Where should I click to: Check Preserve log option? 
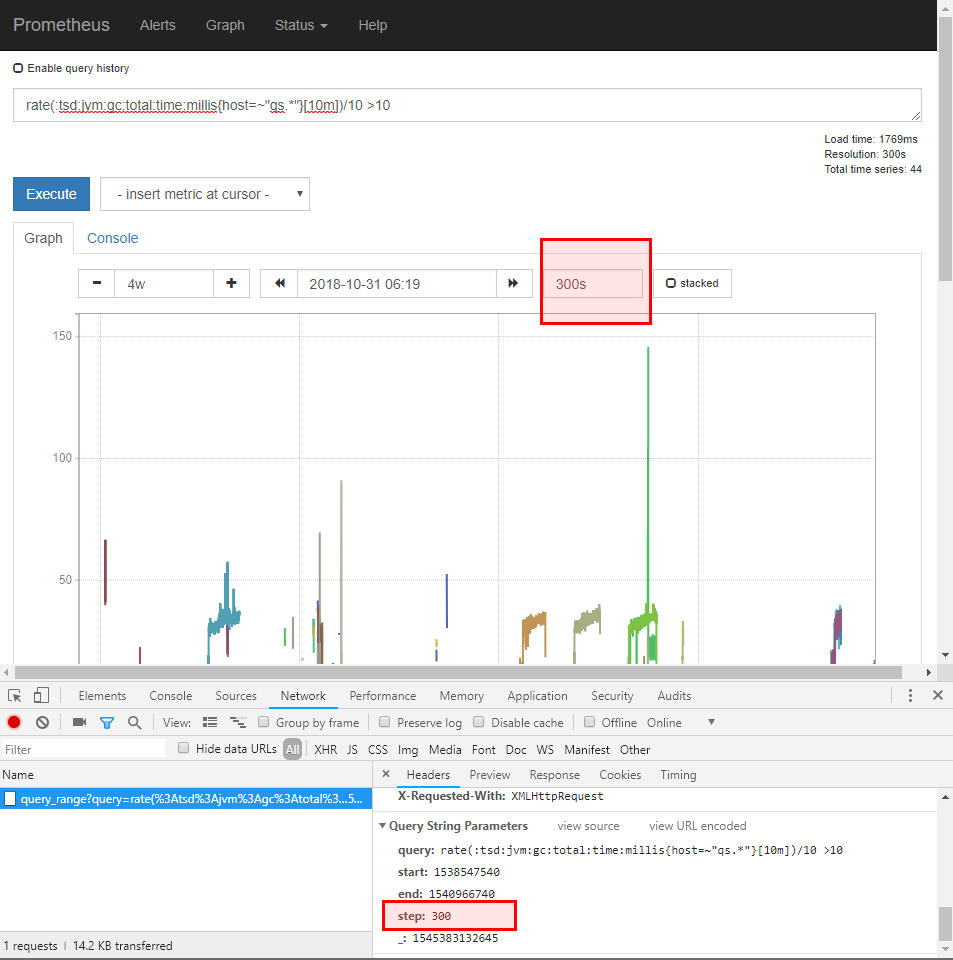pos(384,722)
